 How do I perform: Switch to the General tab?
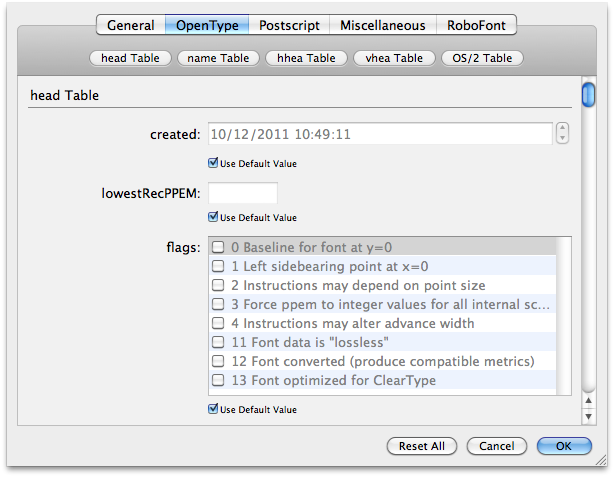point(131,25)
